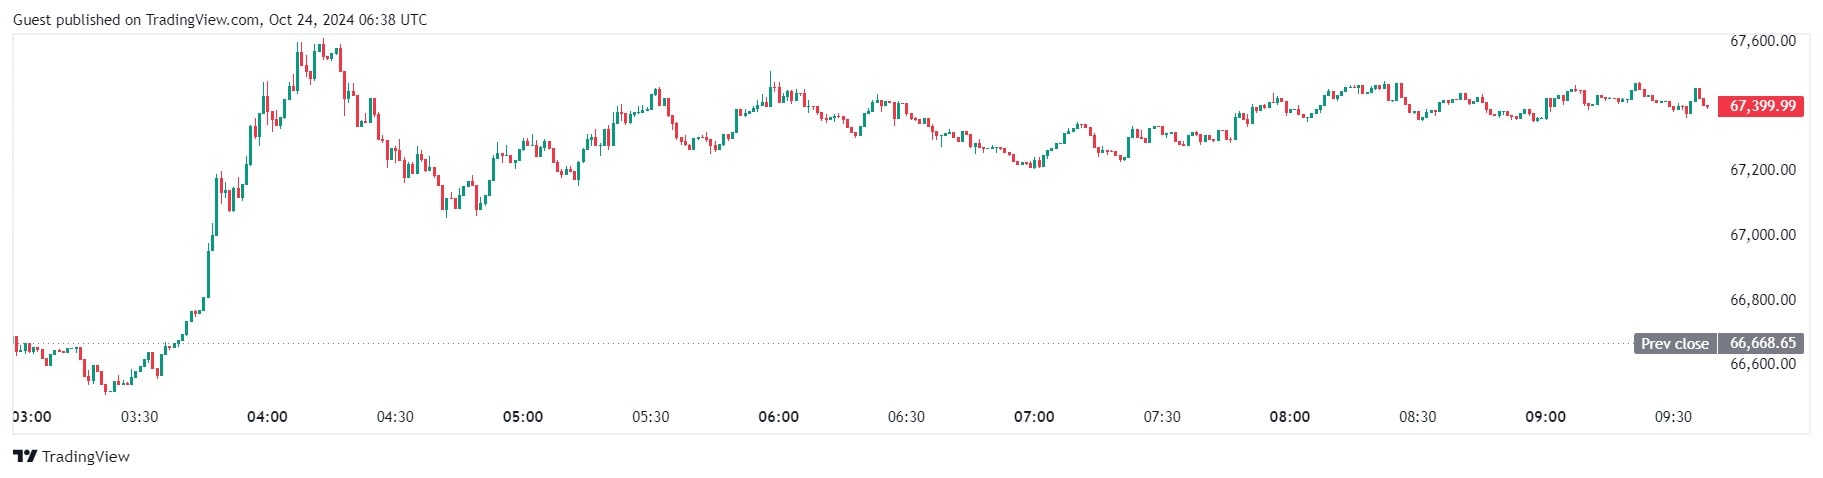Select the 03:00 time axis marker
This screenshot has height=478, width=1823.
point(32,417)
